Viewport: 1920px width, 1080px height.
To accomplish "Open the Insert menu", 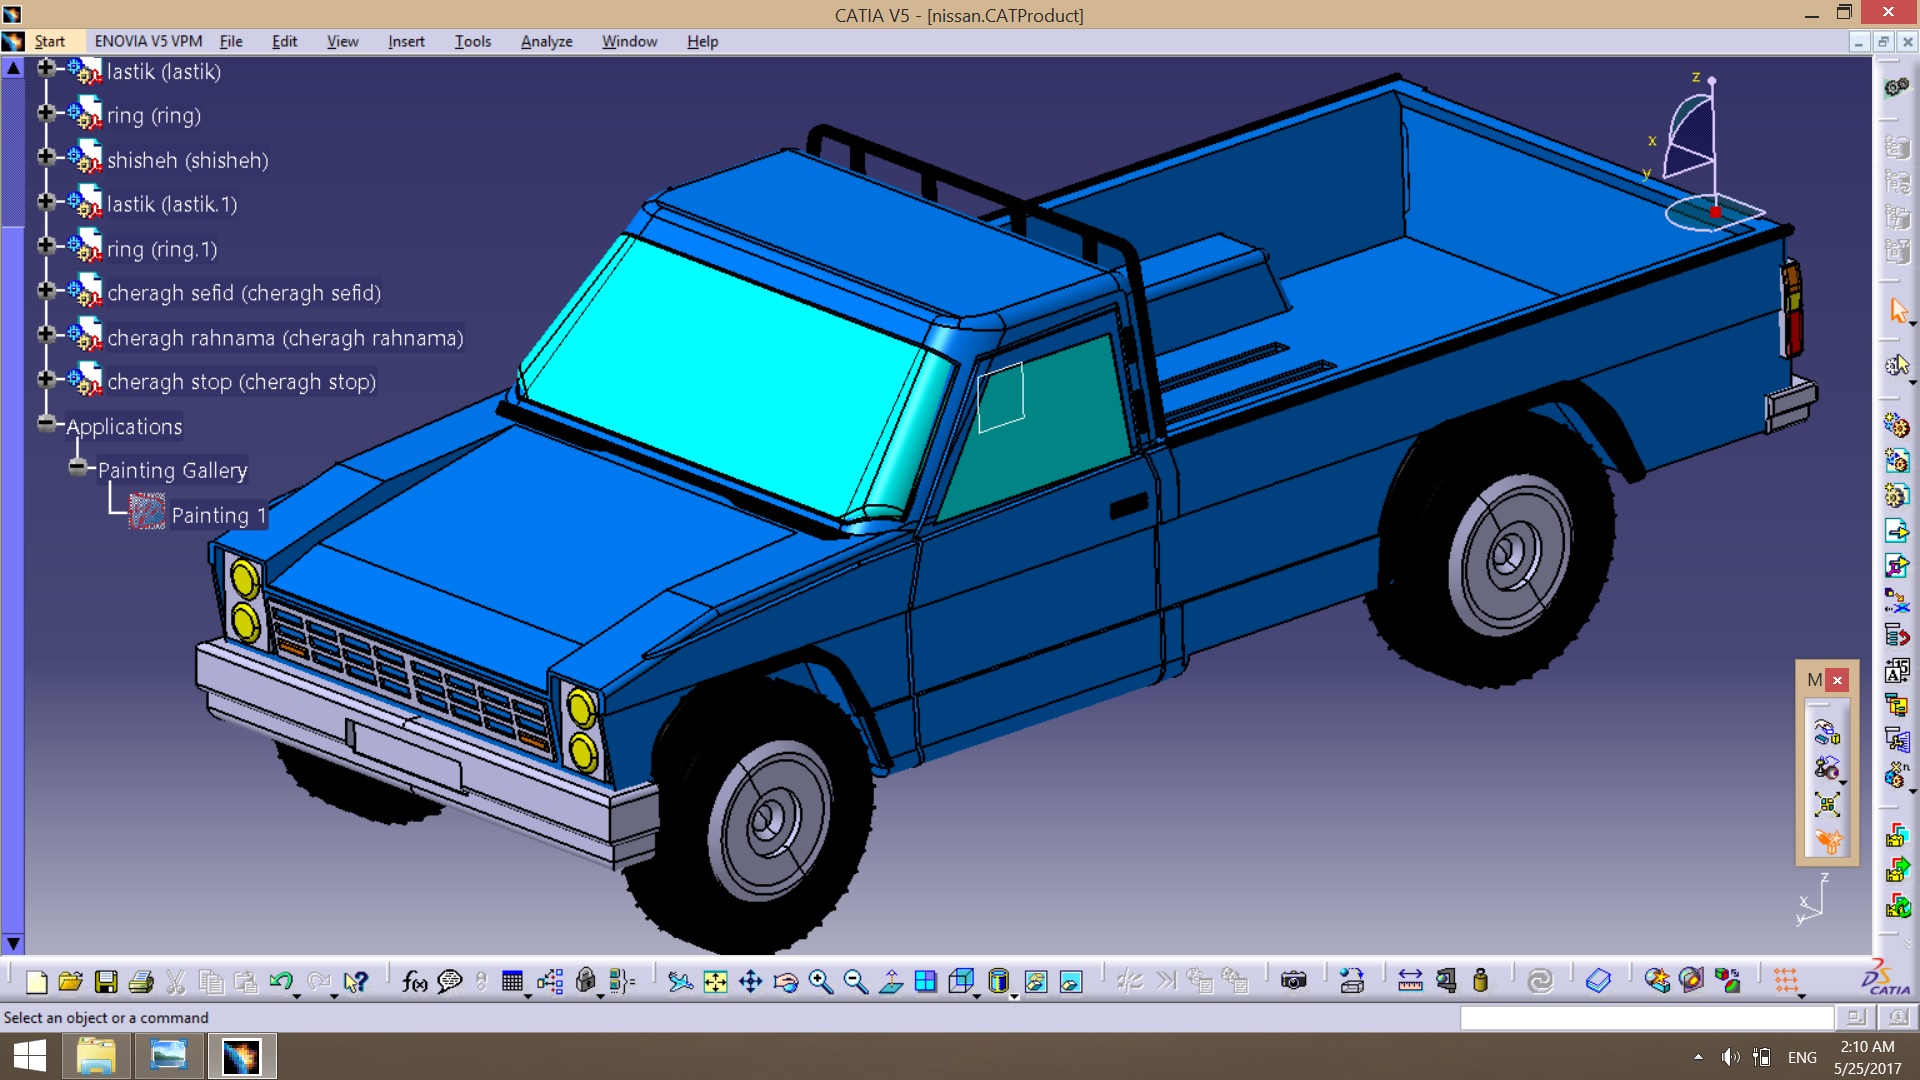I will coord(406,41).
